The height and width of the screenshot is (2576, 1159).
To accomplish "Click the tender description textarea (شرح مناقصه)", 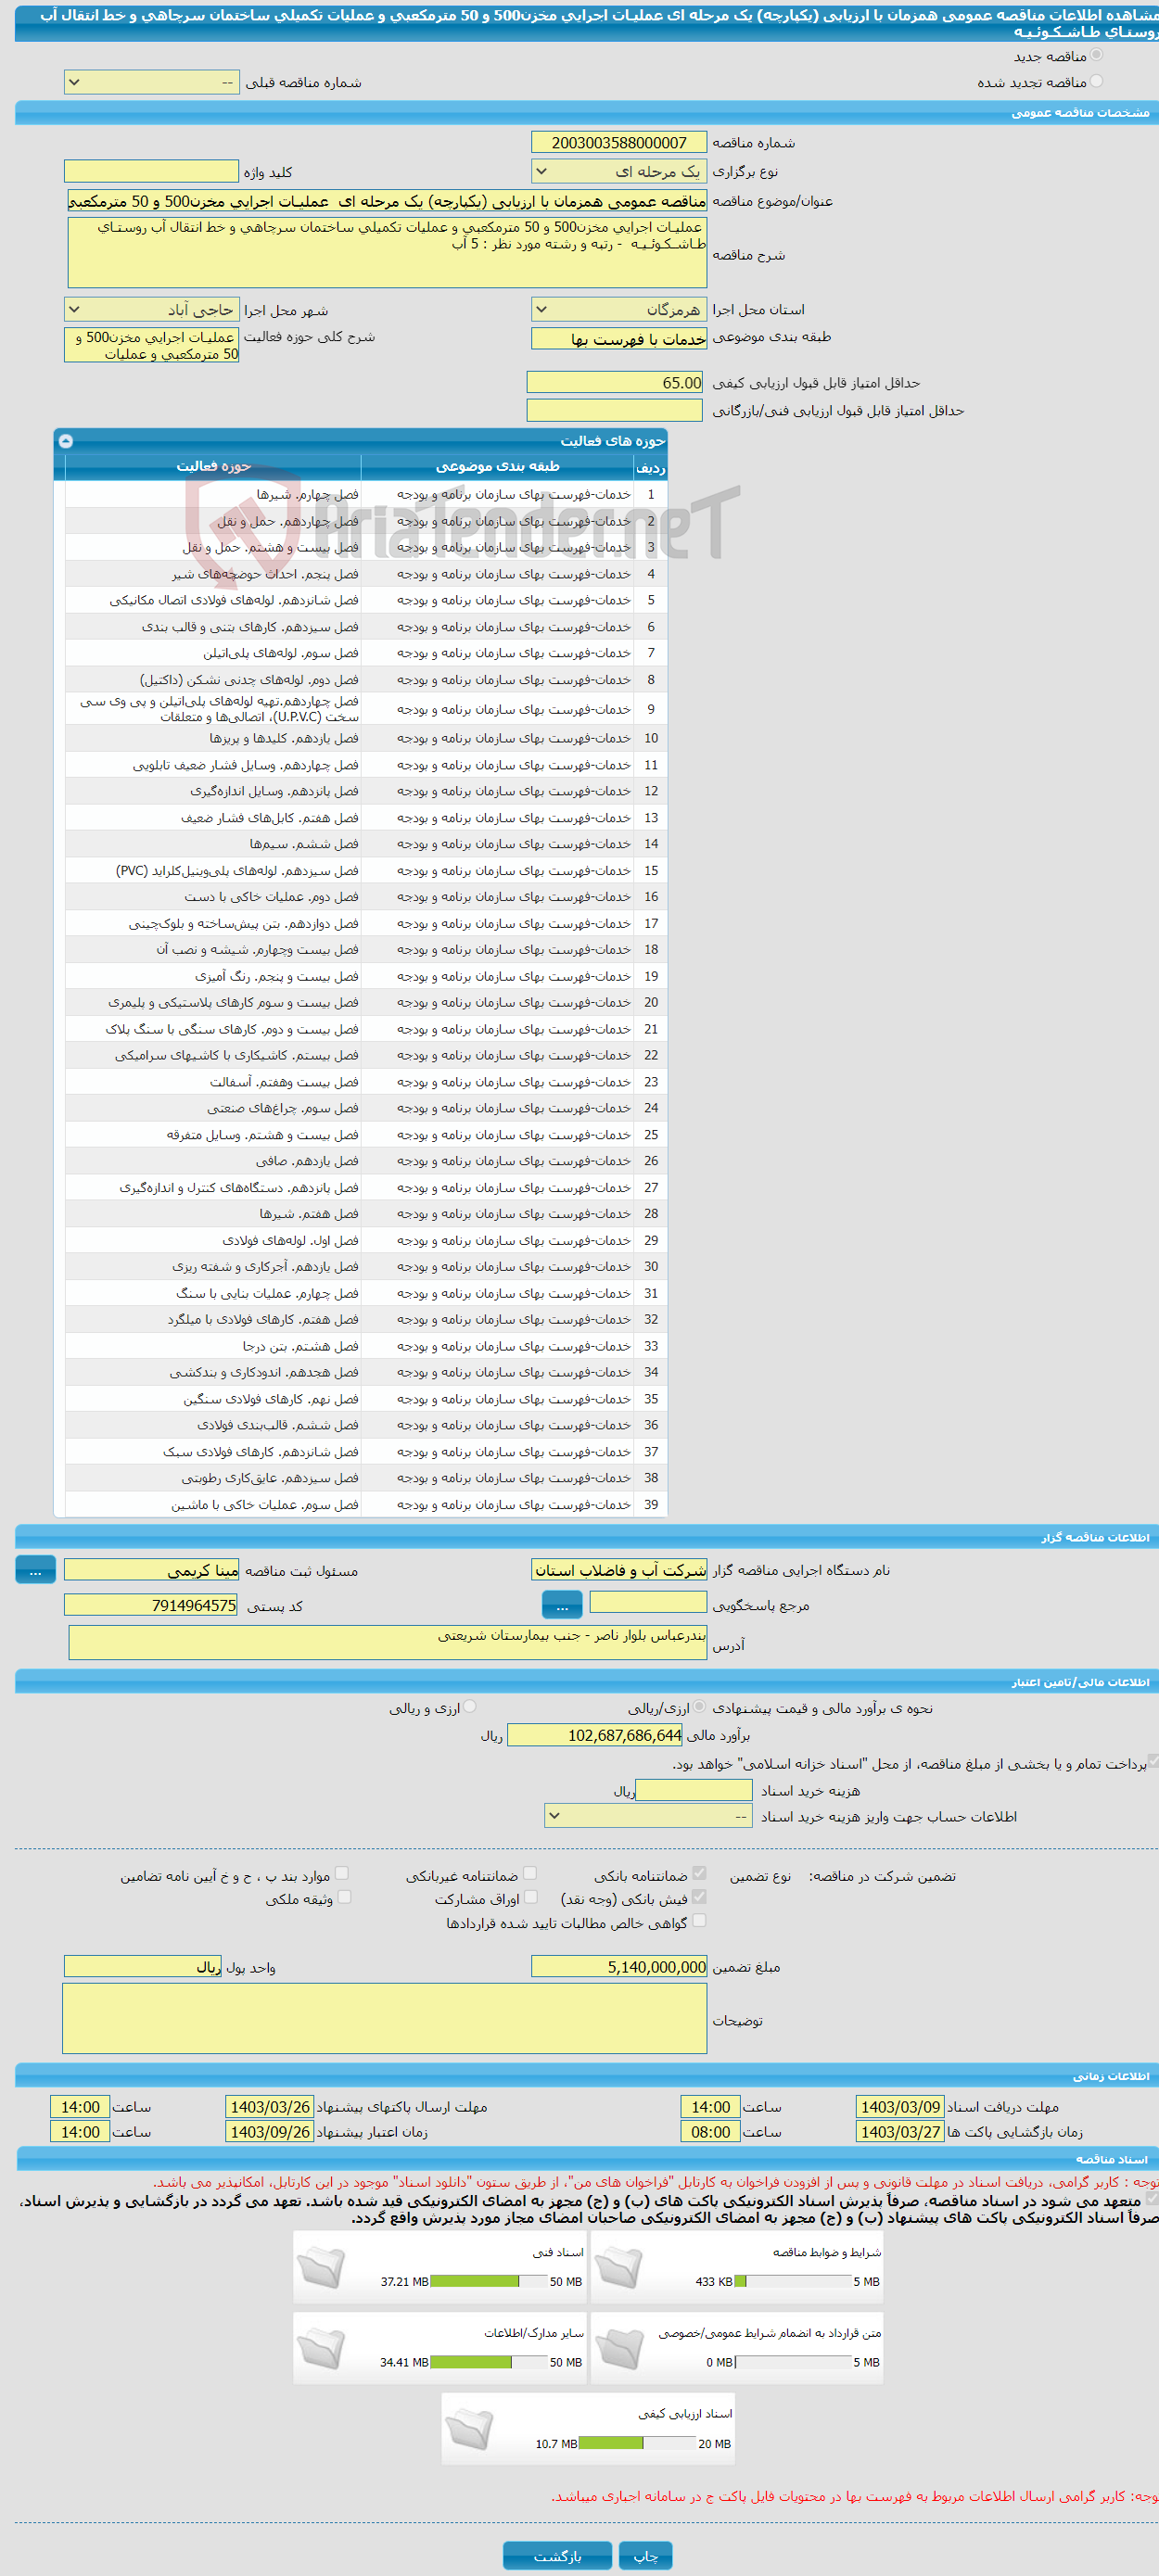I will tap(387, 253).
